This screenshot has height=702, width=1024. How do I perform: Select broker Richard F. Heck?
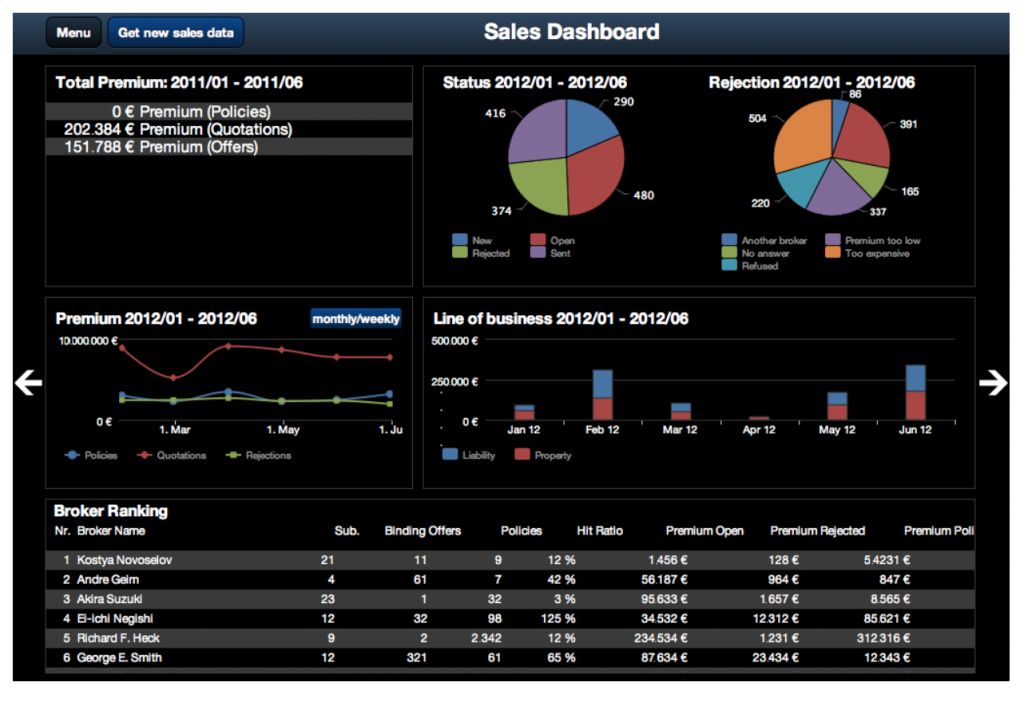pos(118,639)
